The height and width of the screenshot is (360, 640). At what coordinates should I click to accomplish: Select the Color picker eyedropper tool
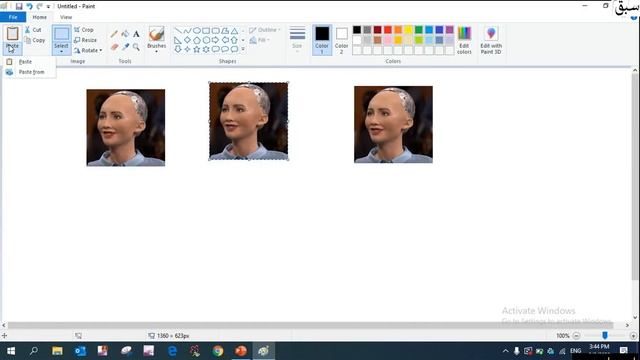[x=125, y=47]
